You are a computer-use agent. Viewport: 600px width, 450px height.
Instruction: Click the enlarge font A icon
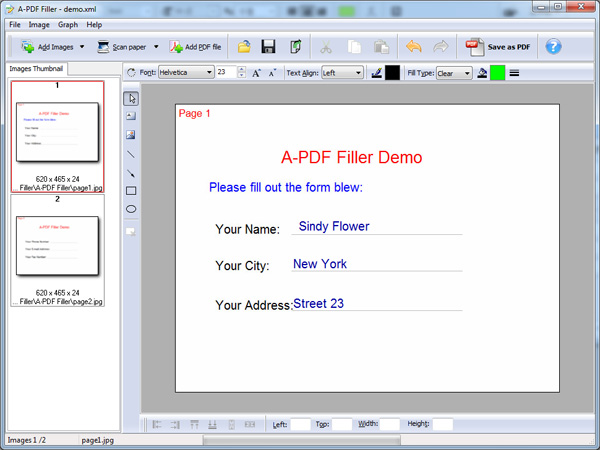tap(256, 73)
